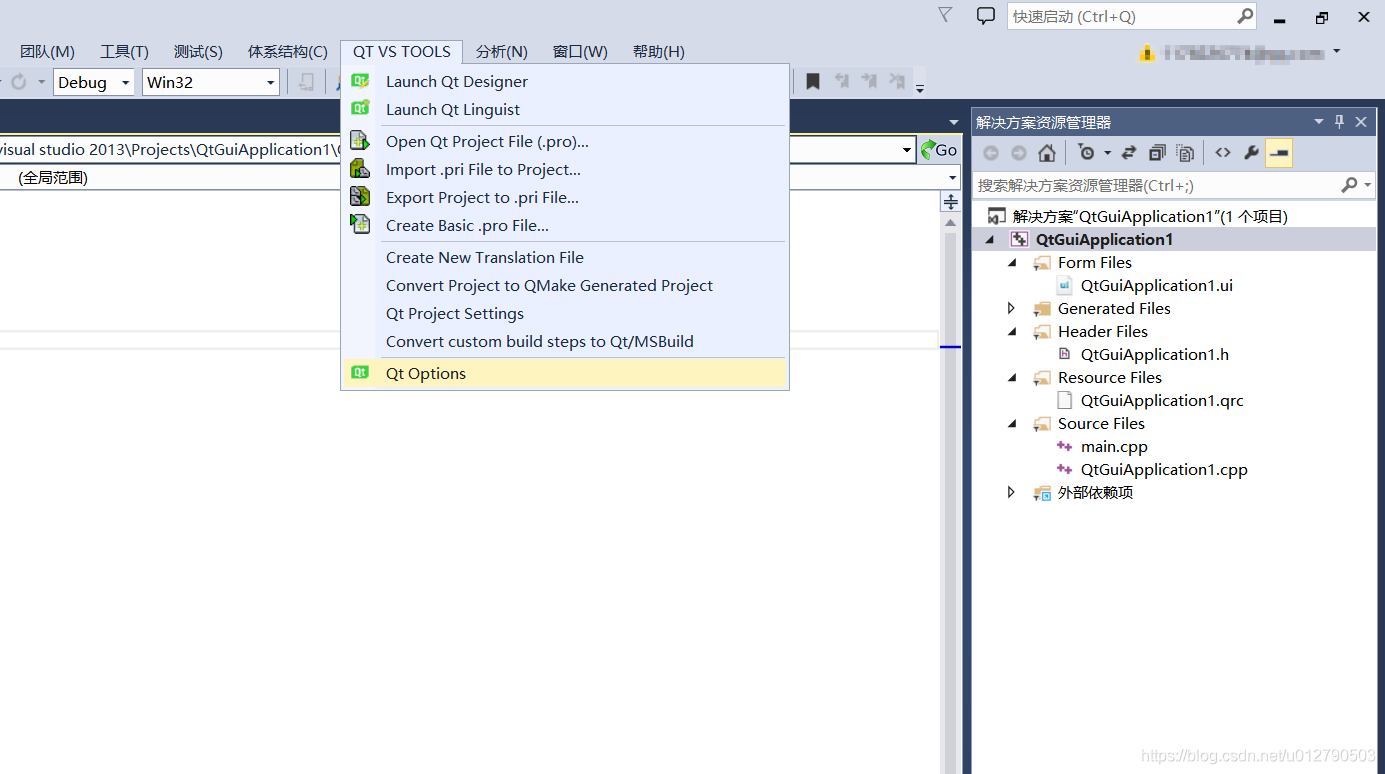Open dropdown beside pending changes filter

[x=1107, y=153]
